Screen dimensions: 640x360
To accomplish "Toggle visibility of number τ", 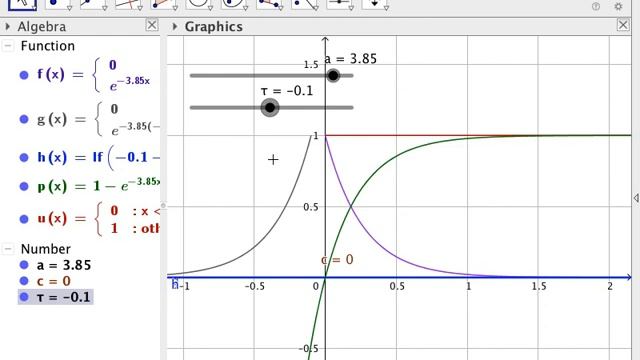I will 24,297.
